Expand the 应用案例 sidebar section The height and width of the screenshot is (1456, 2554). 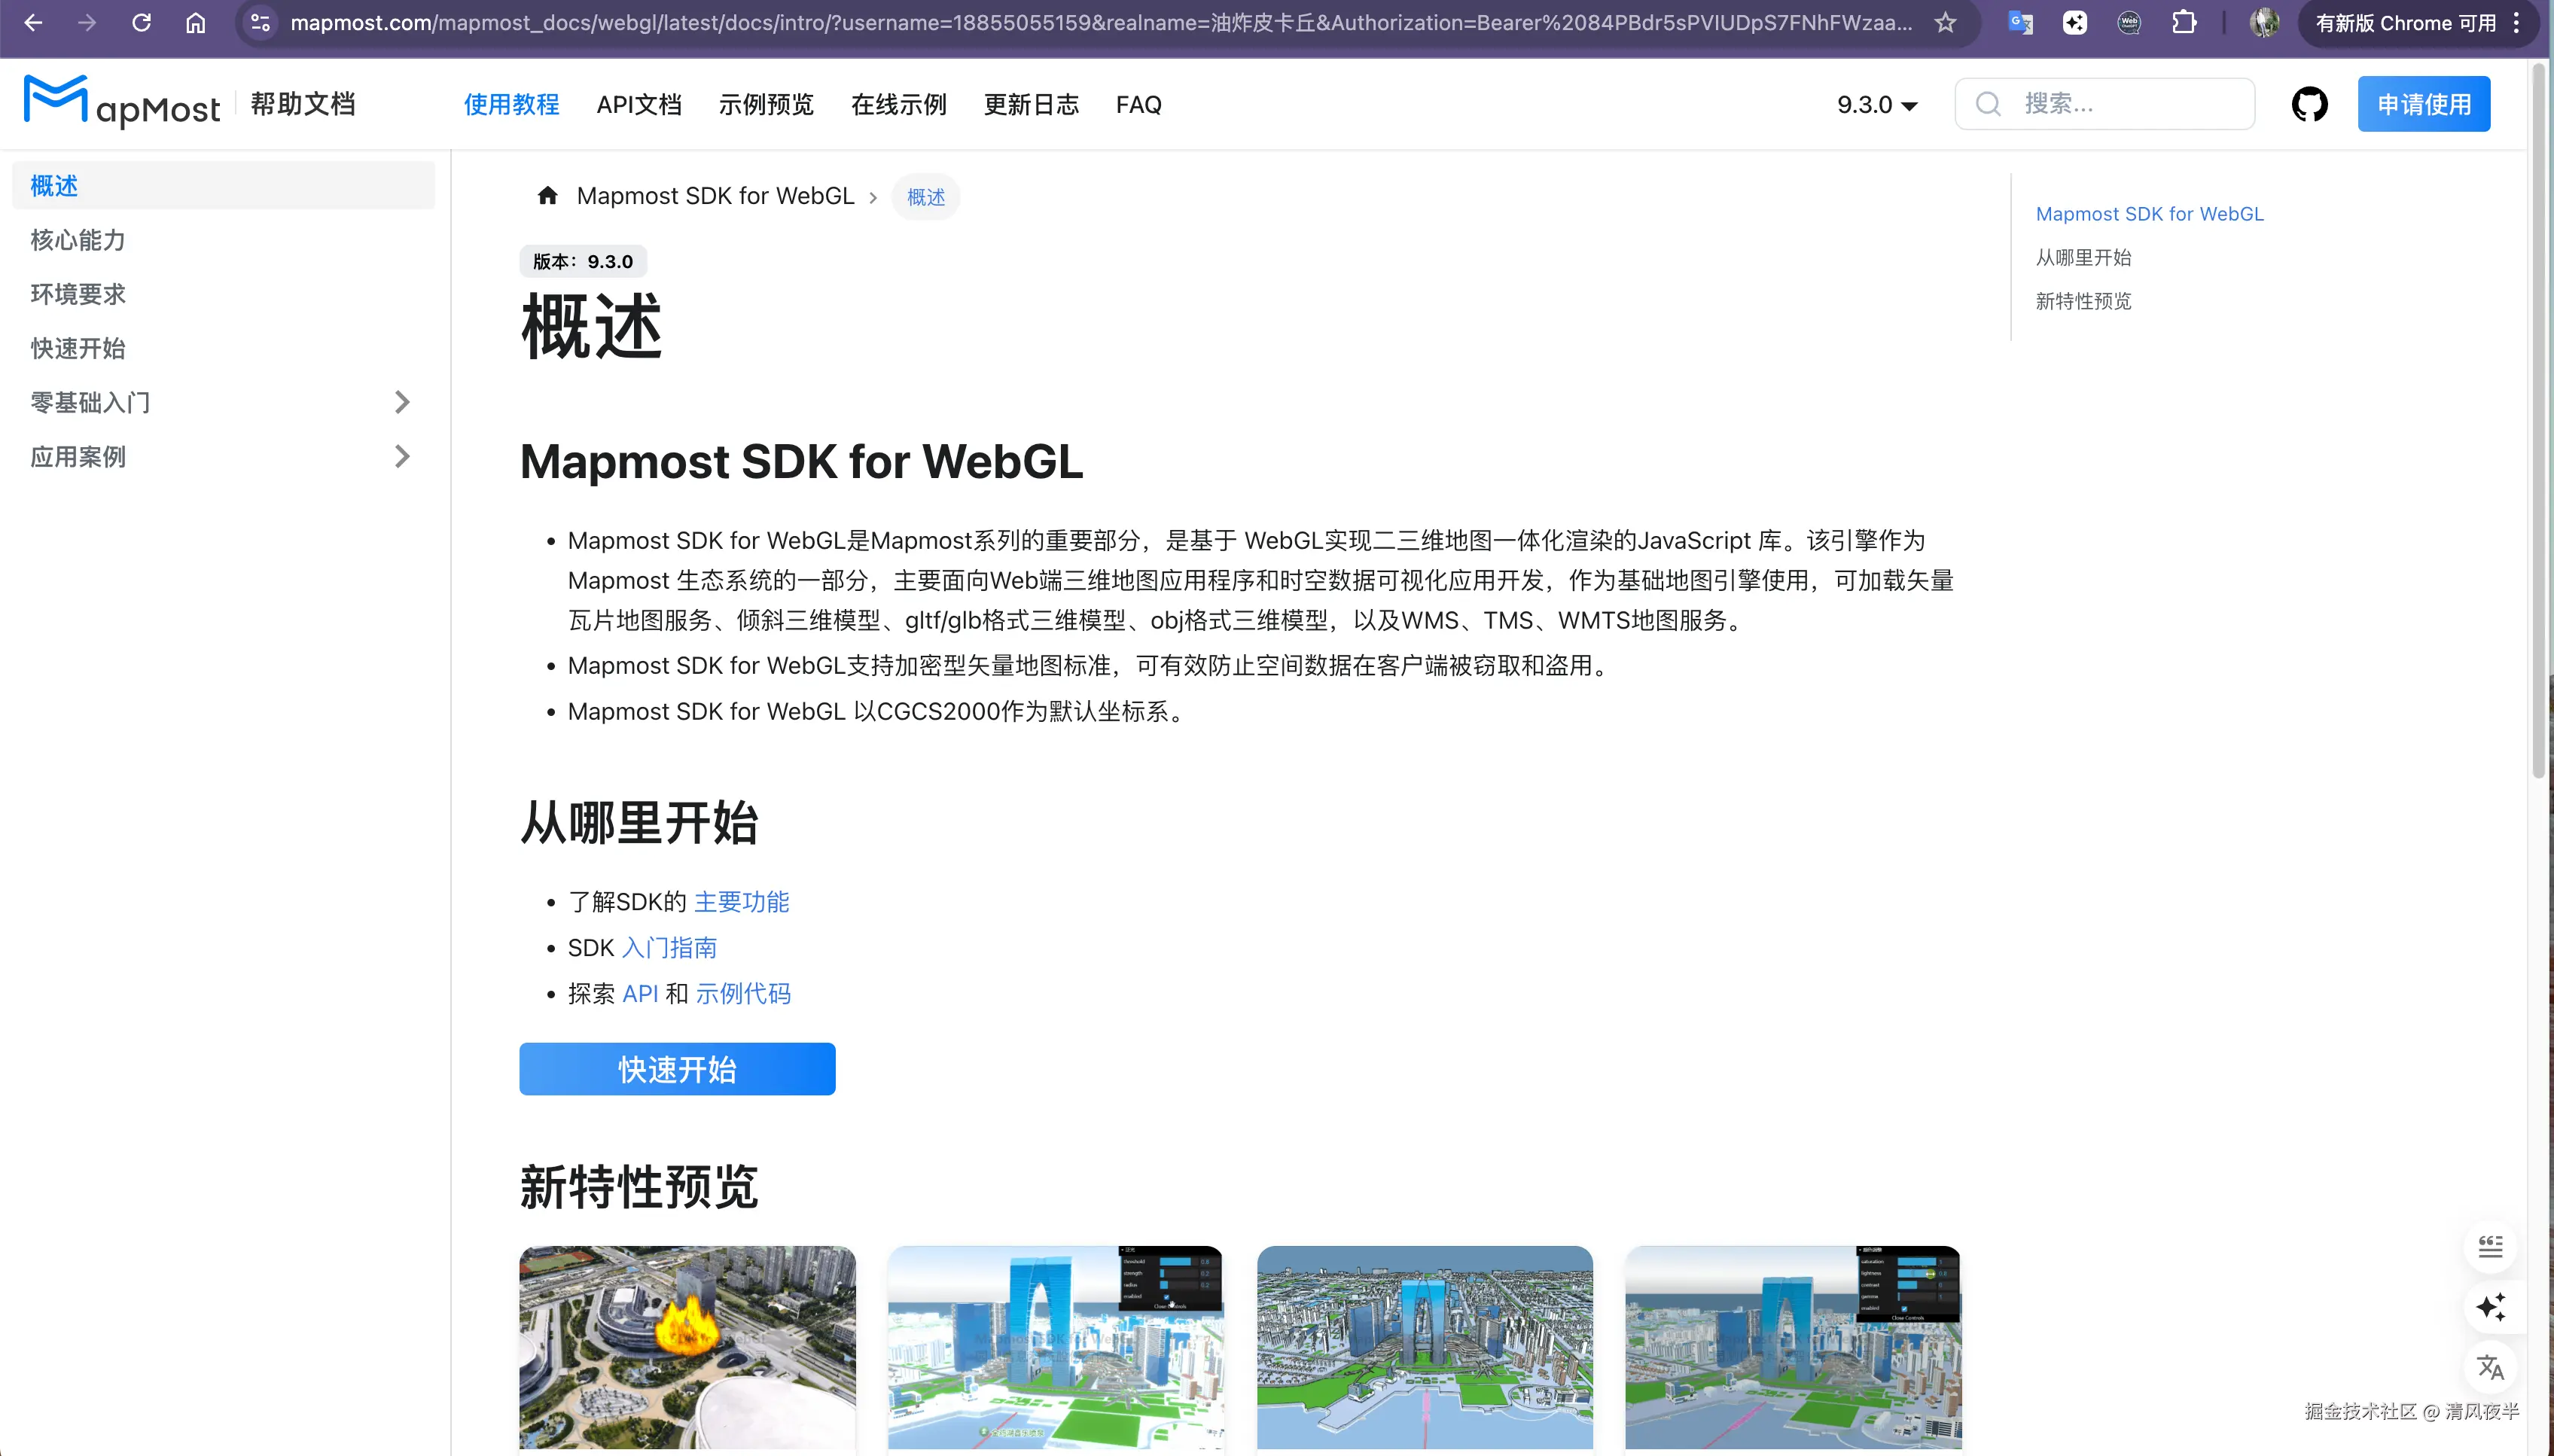[401, 456]
